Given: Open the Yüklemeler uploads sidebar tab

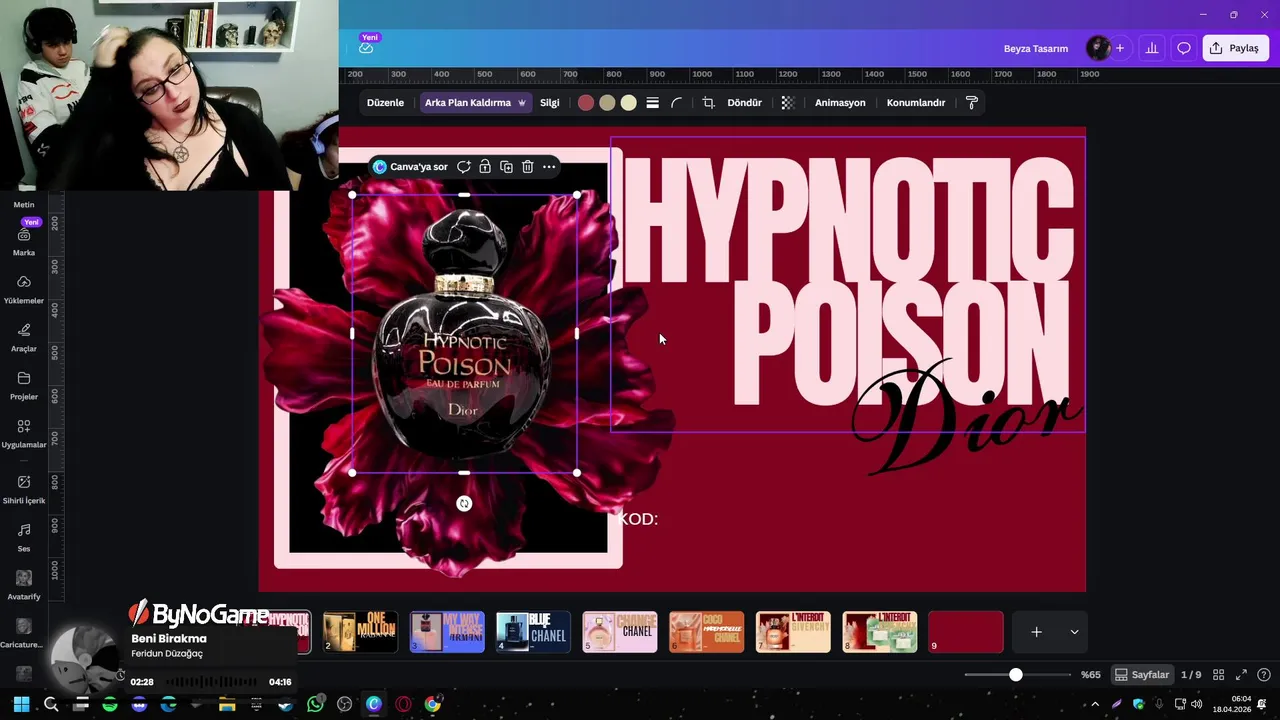Looking at the screenshot, I should click(x=24, y=290).
